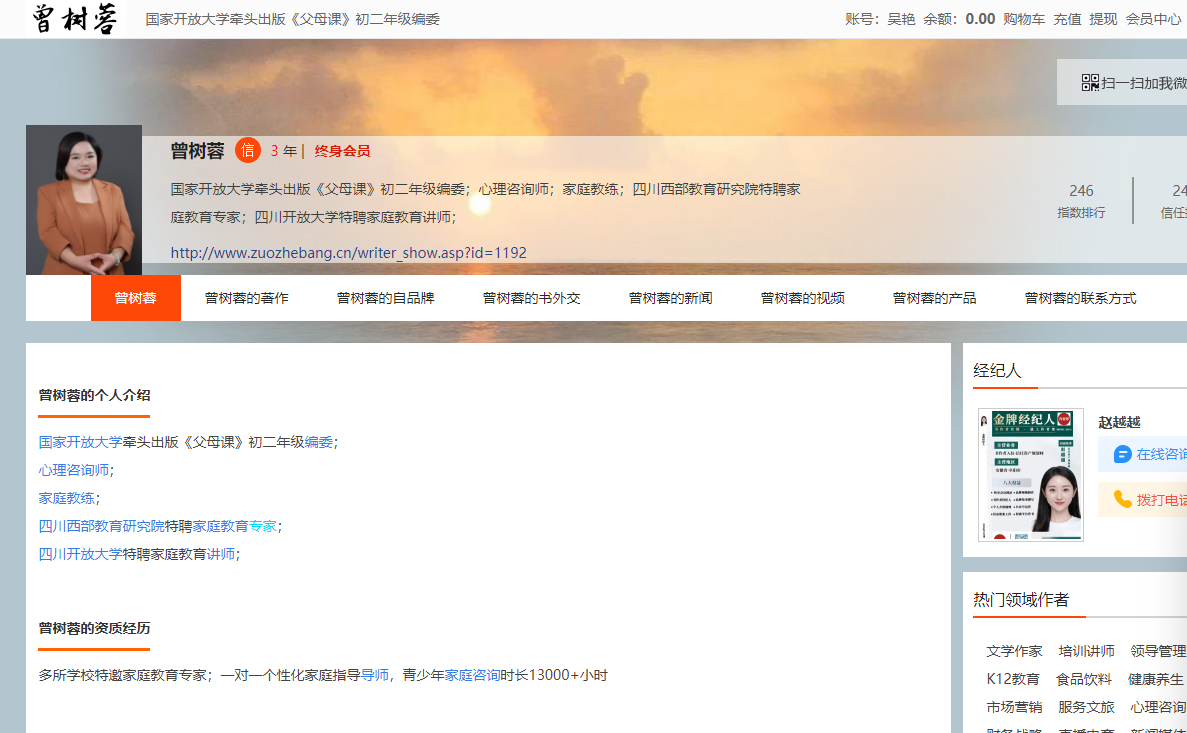
Task: Click the 心理咨询师 keyword link
Action: (74, 470)
